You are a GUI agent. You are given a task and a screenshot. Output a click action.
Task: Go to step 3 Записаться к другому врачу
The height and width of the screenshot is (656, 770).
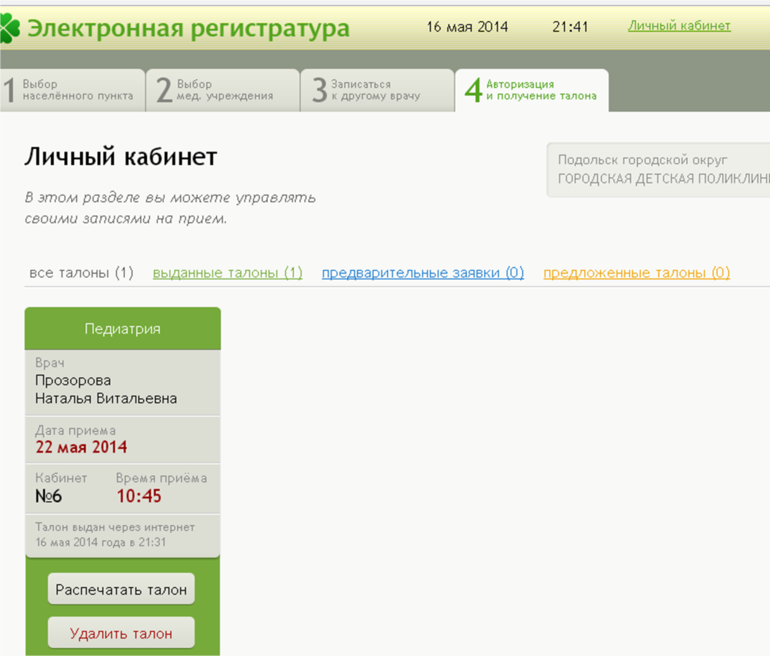point(377,90)
